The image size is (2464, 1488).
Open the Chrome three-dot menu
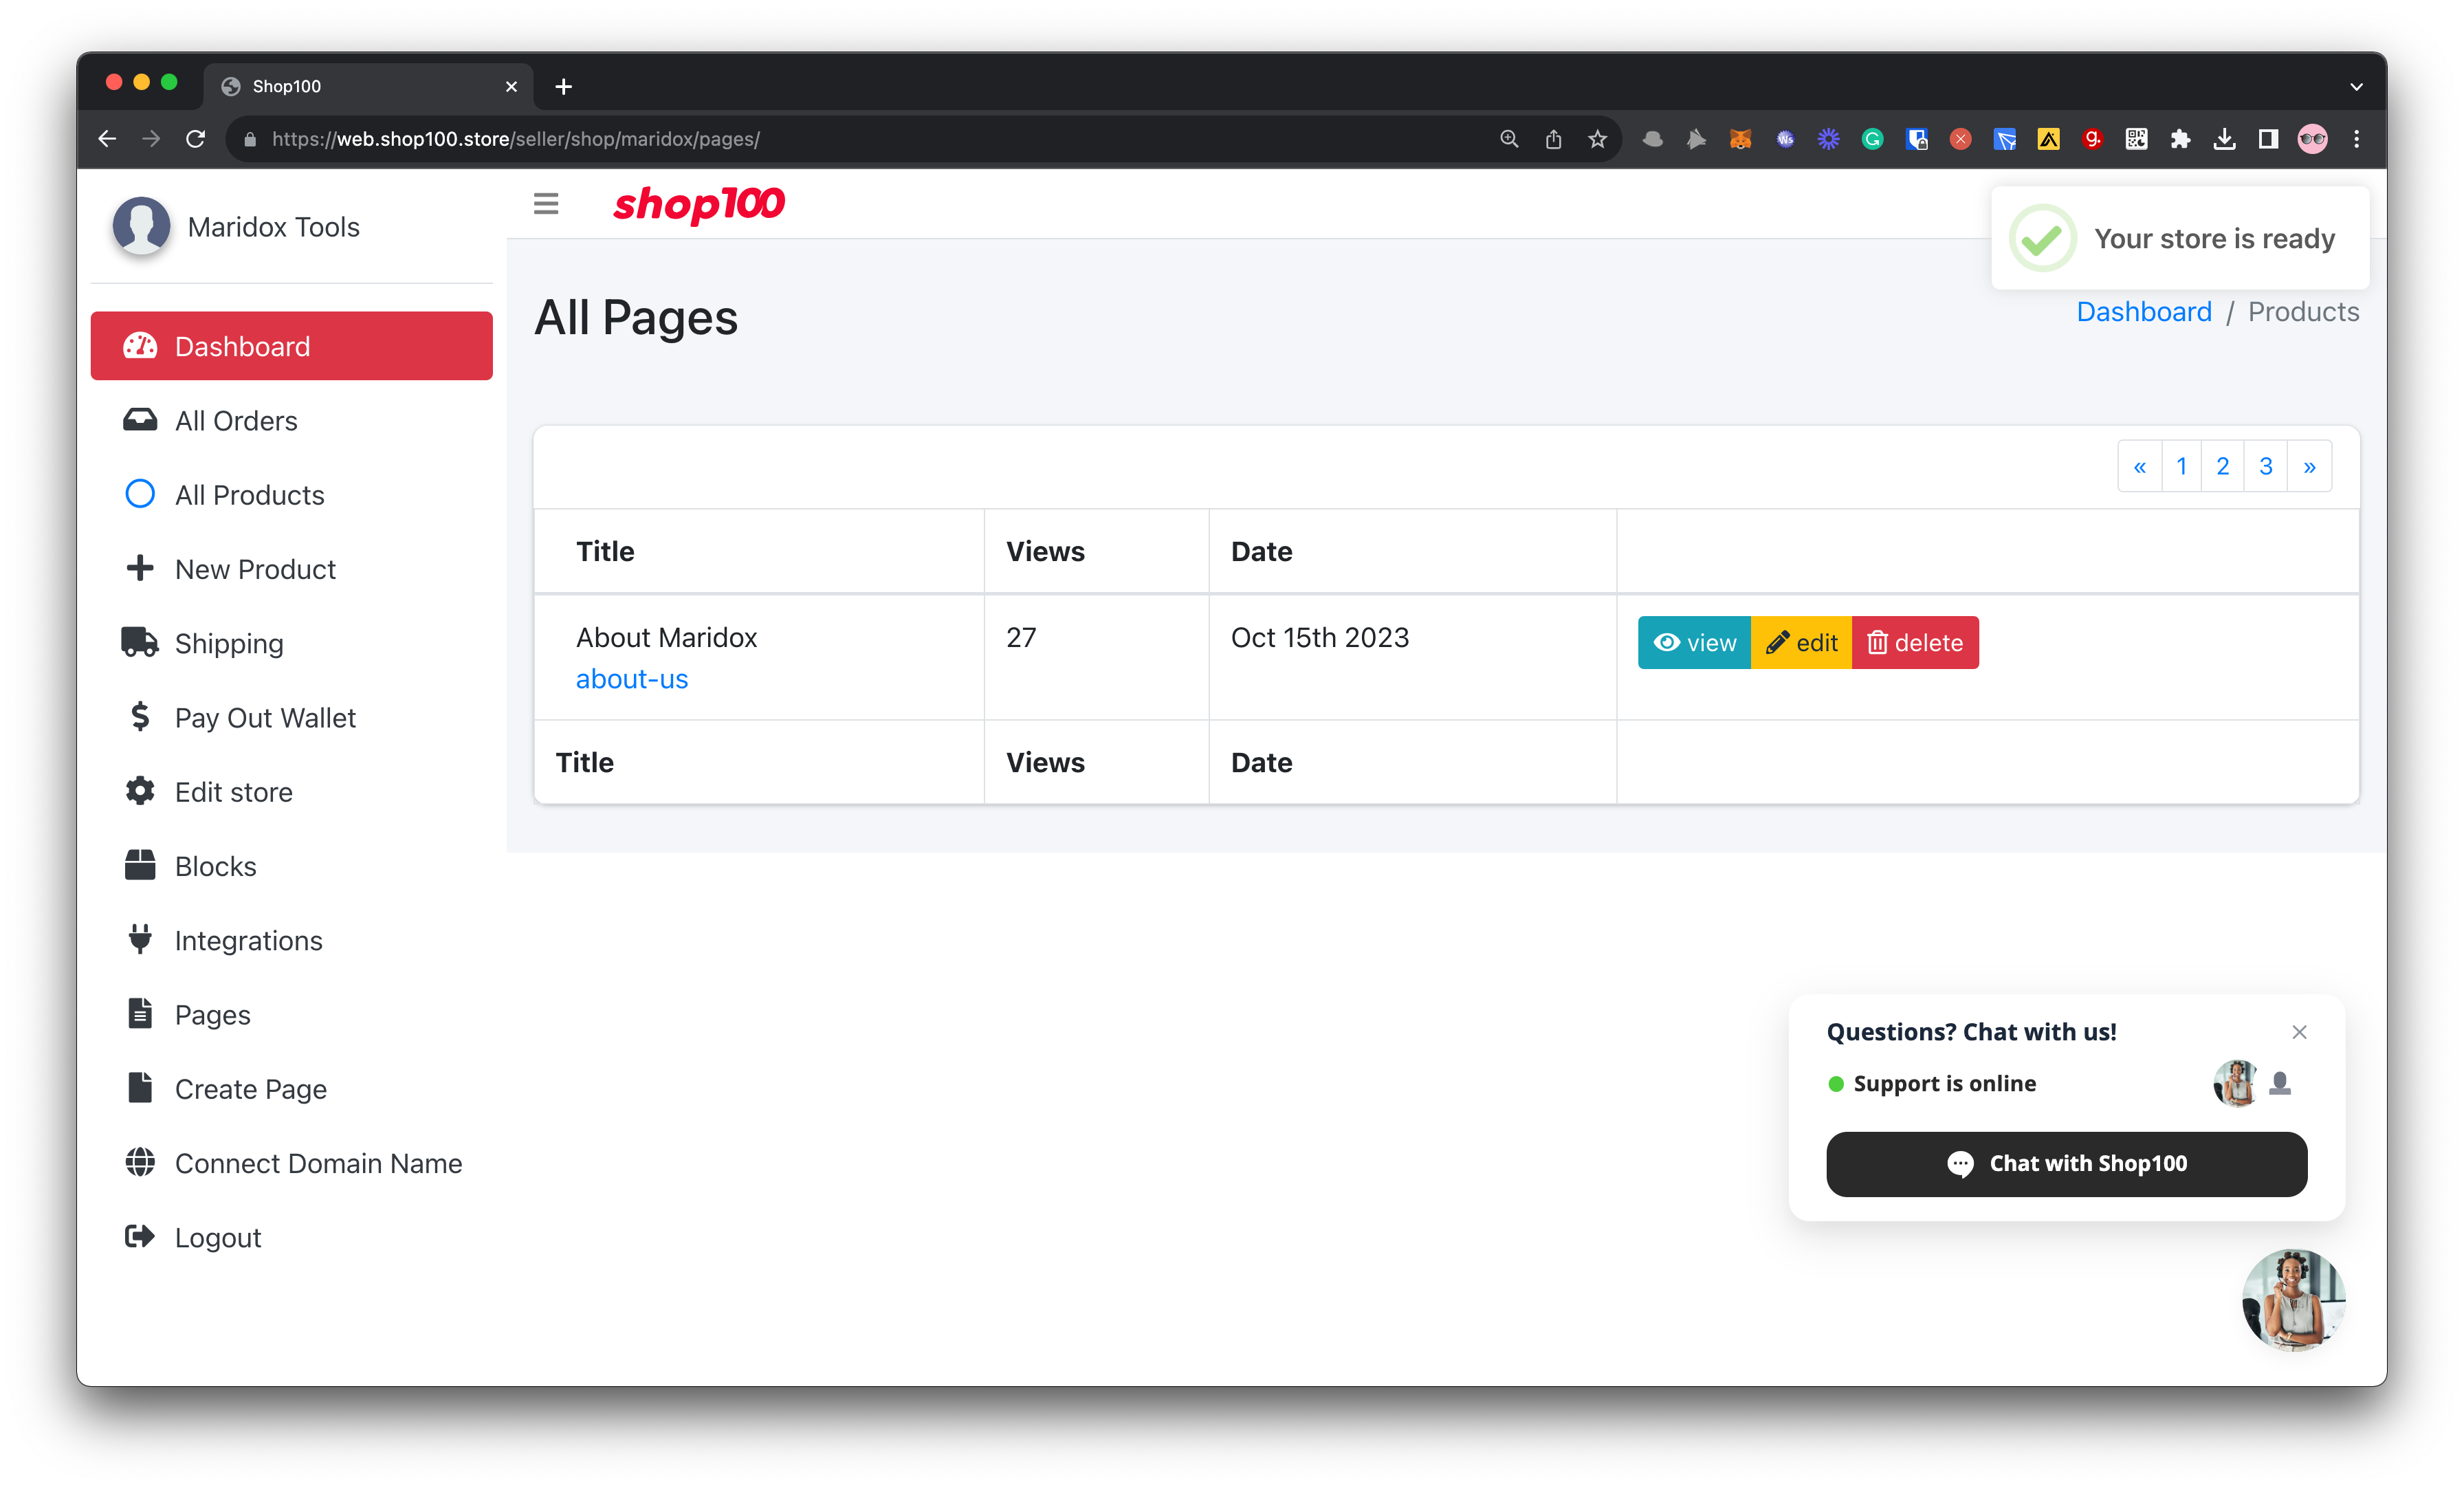point(2357,139)
